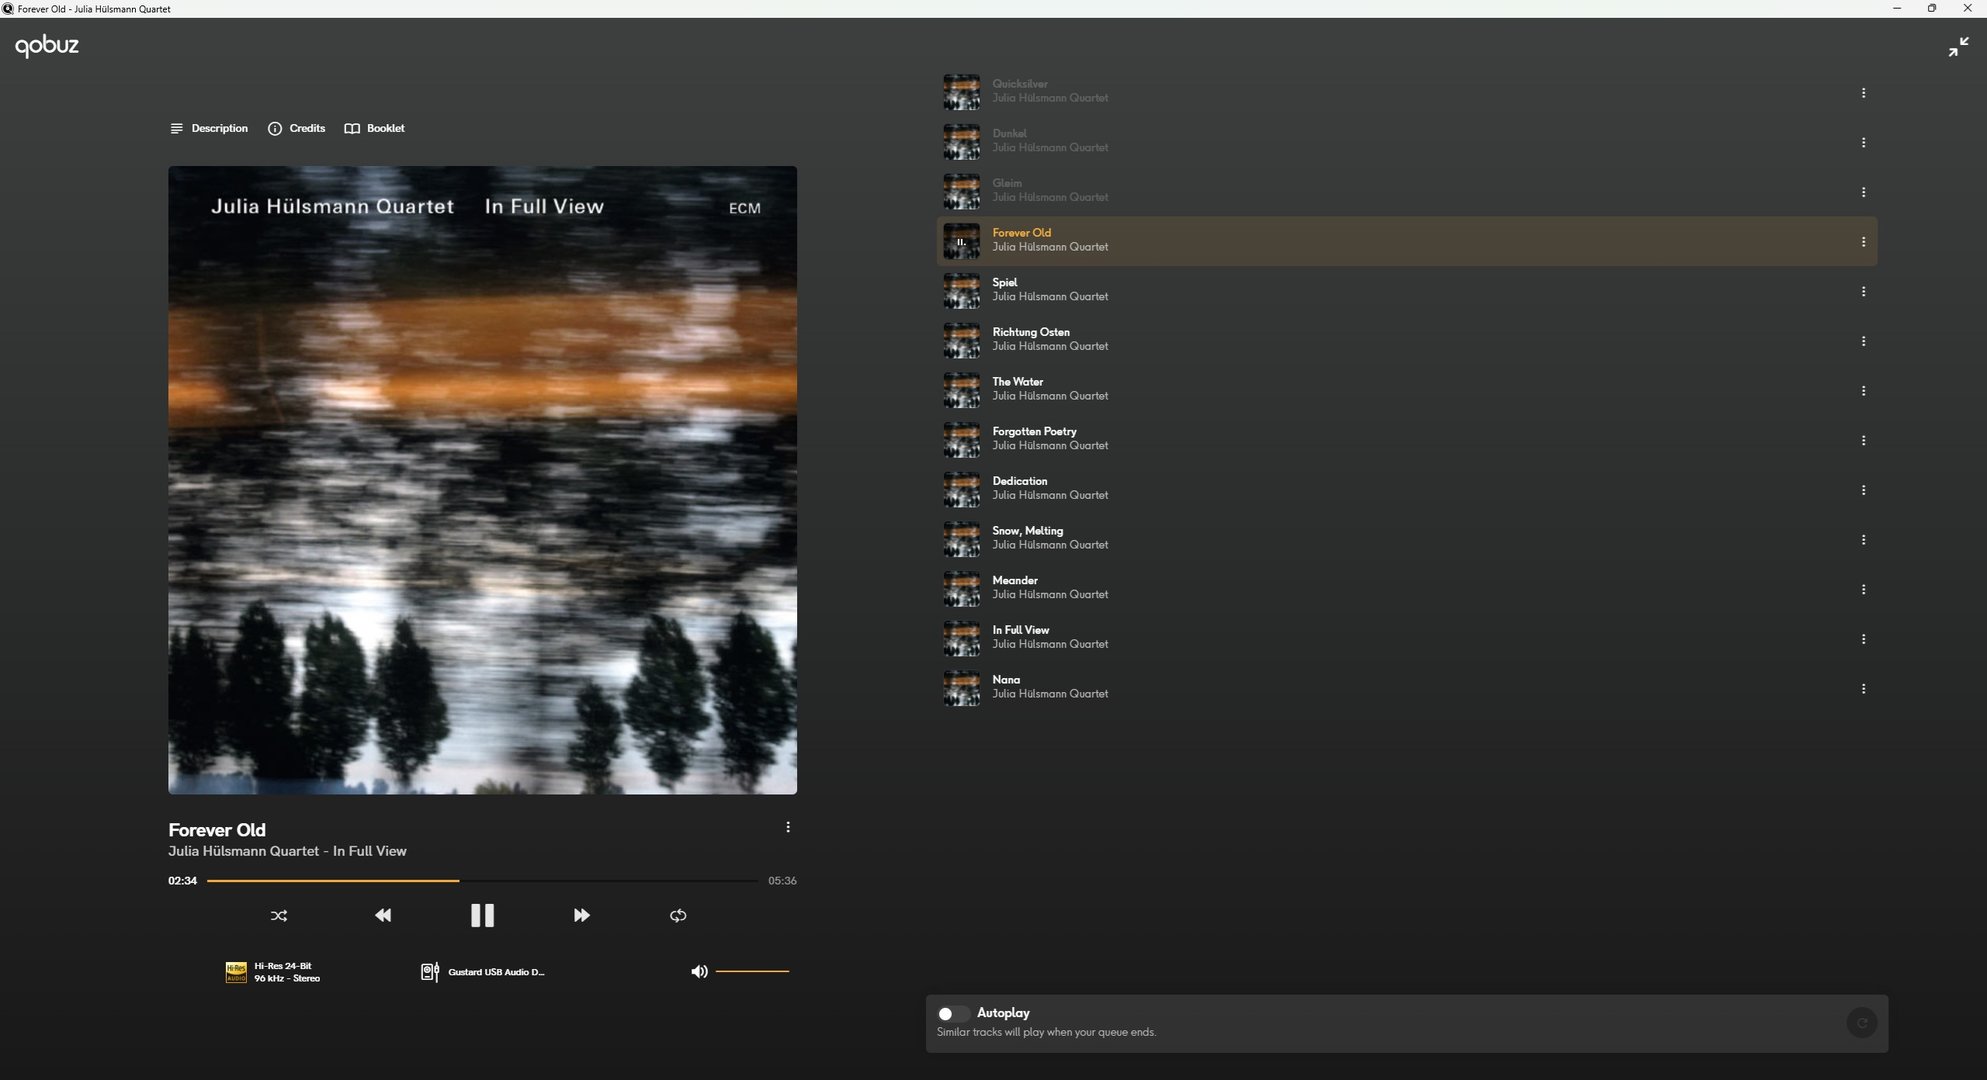Viewport: 1987px width, 1080px height.
Task: Toggle repeat playback mode
Action: (x=678, y=915)
